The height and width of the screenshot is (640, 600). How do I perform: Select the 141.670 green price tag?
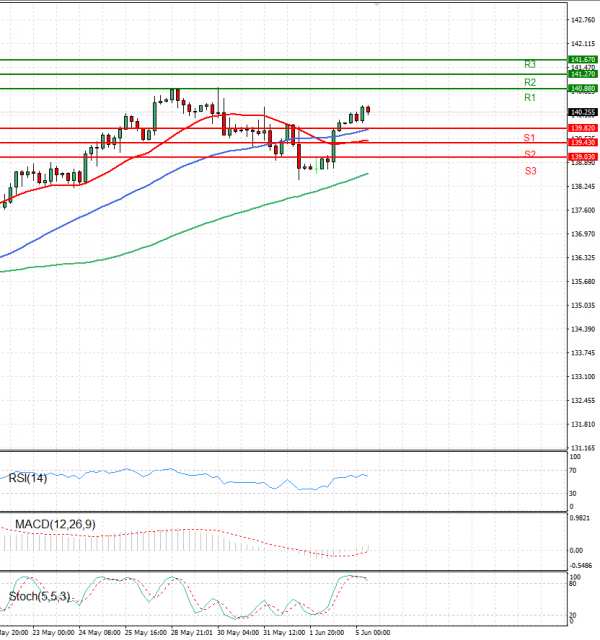[582, 60]
